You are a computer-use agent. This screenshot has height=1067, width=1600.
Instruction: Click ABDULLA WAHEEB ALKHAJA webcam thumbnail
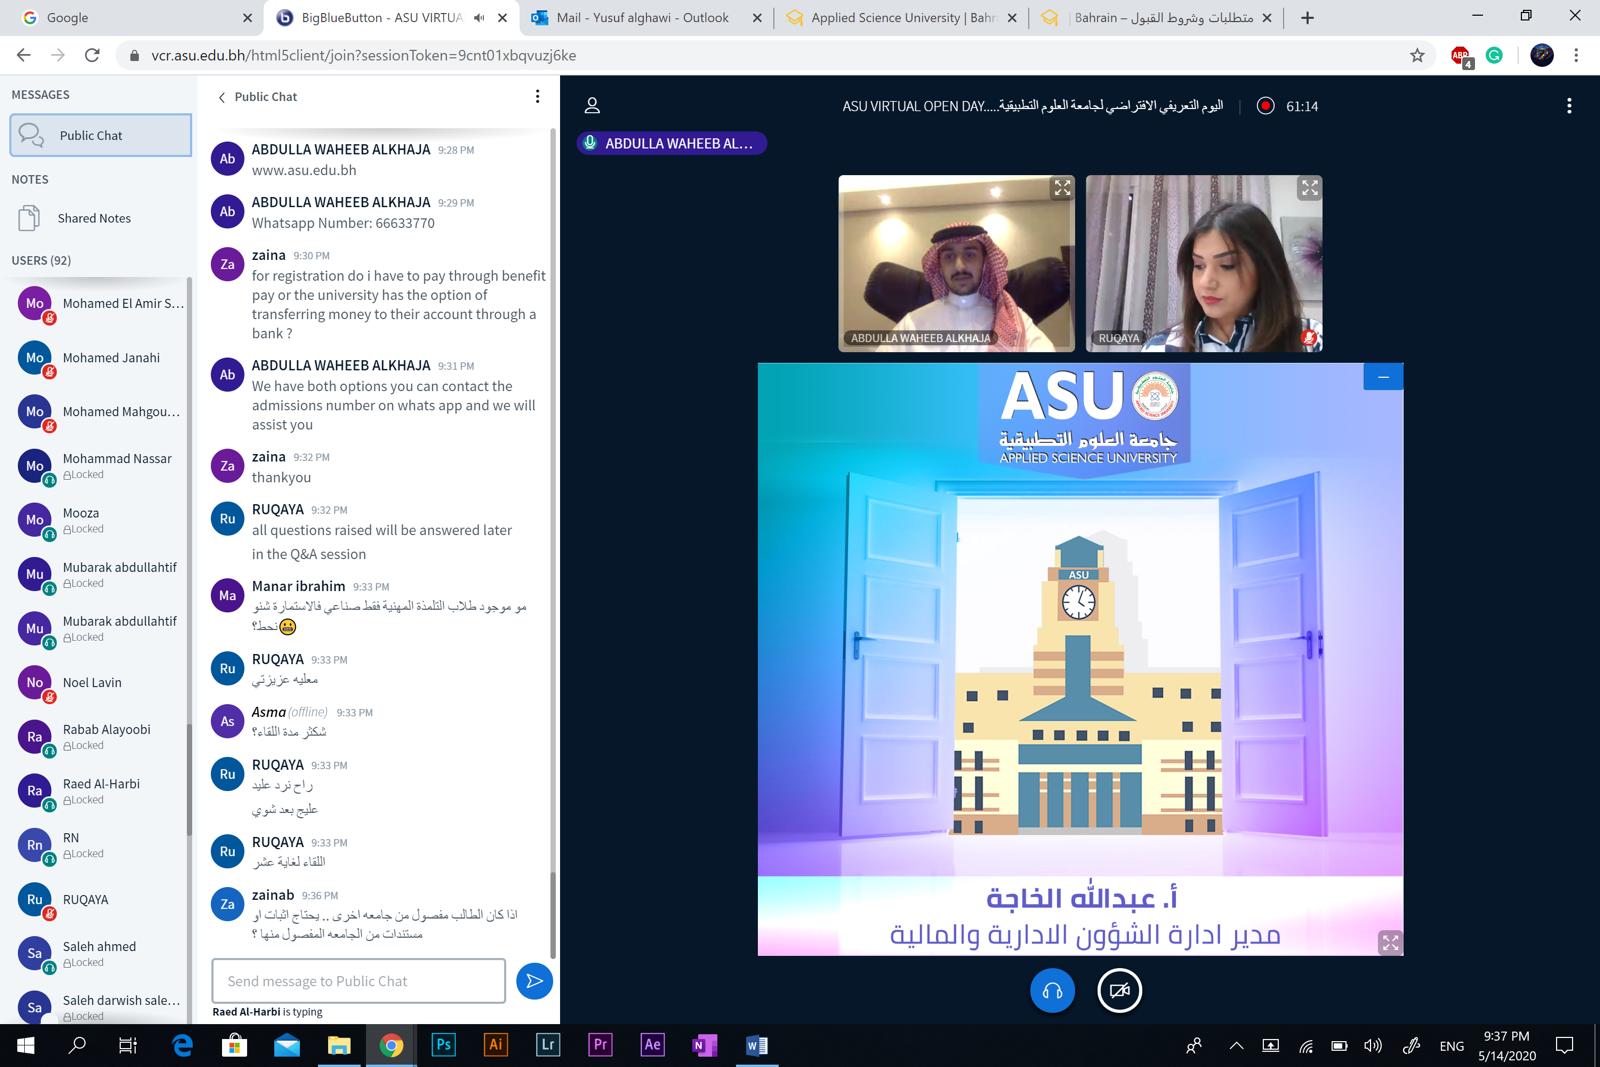pos(956,264)
